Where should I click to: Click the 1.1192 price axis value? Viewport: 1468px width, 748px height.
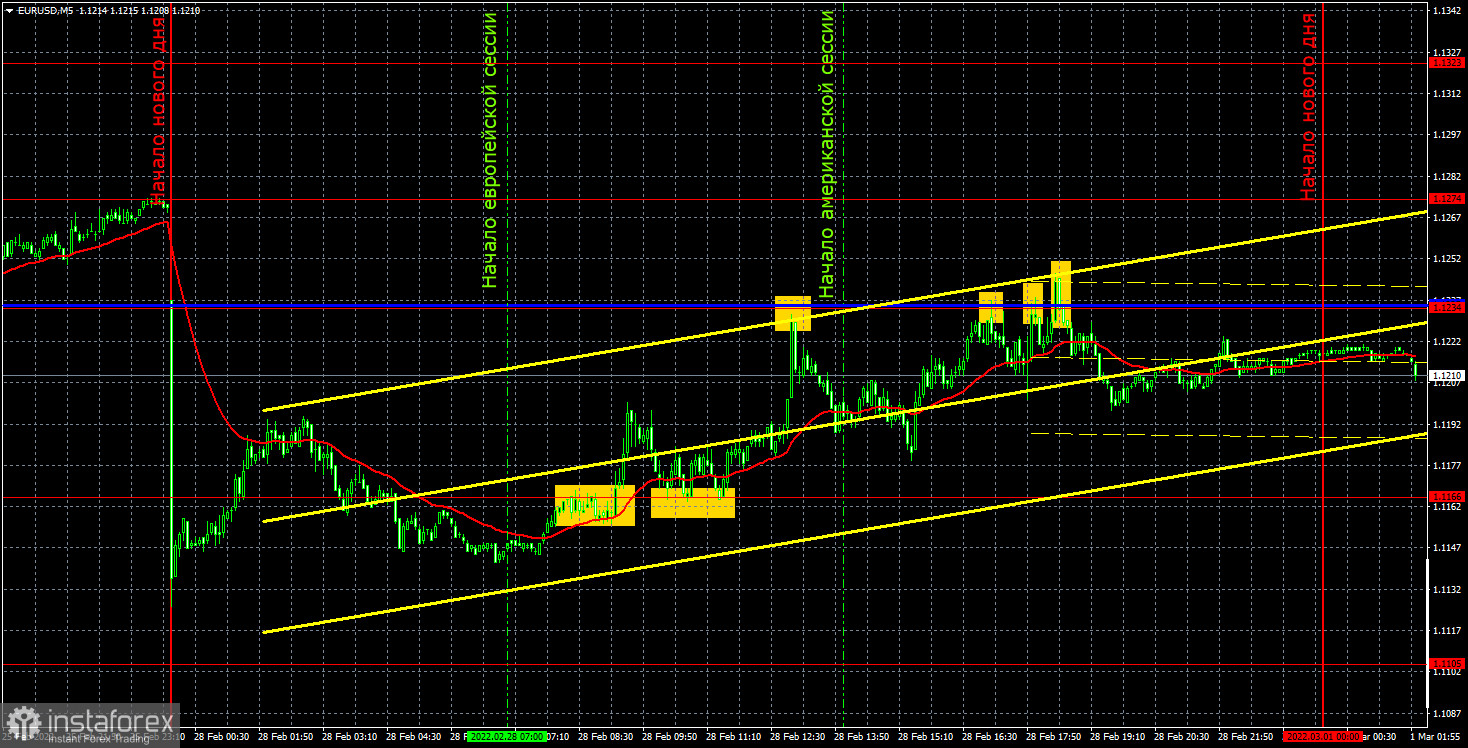tap(1447, 424)
